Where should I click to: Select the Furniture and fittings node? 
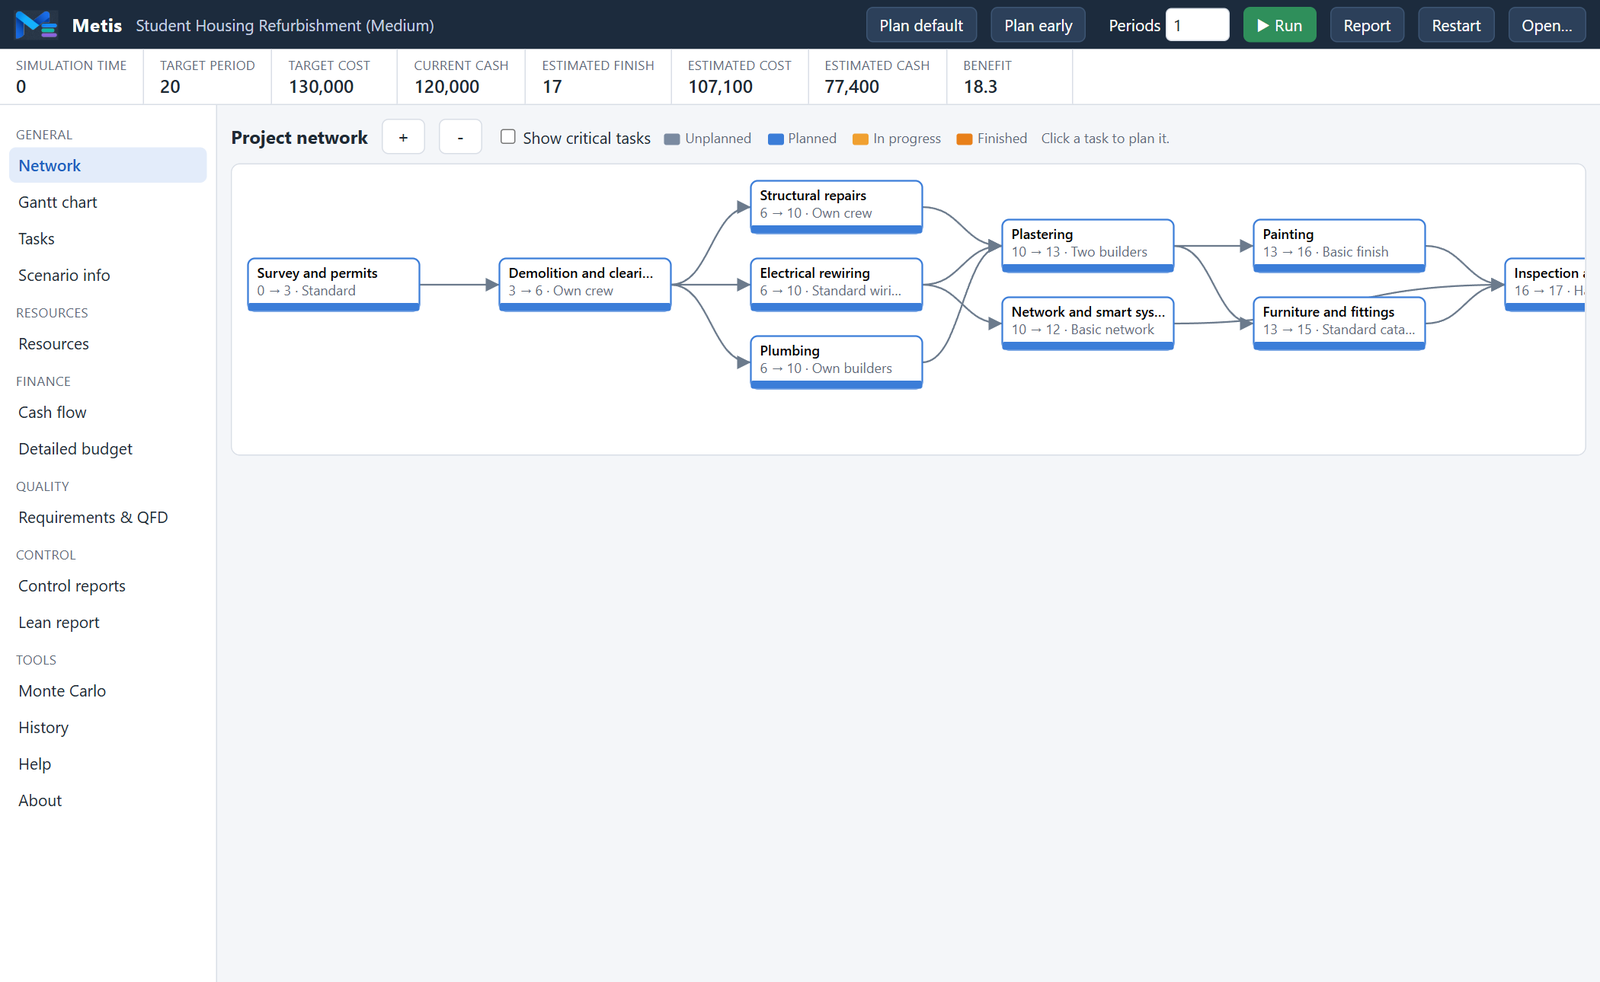click(x=1339, y=323)
